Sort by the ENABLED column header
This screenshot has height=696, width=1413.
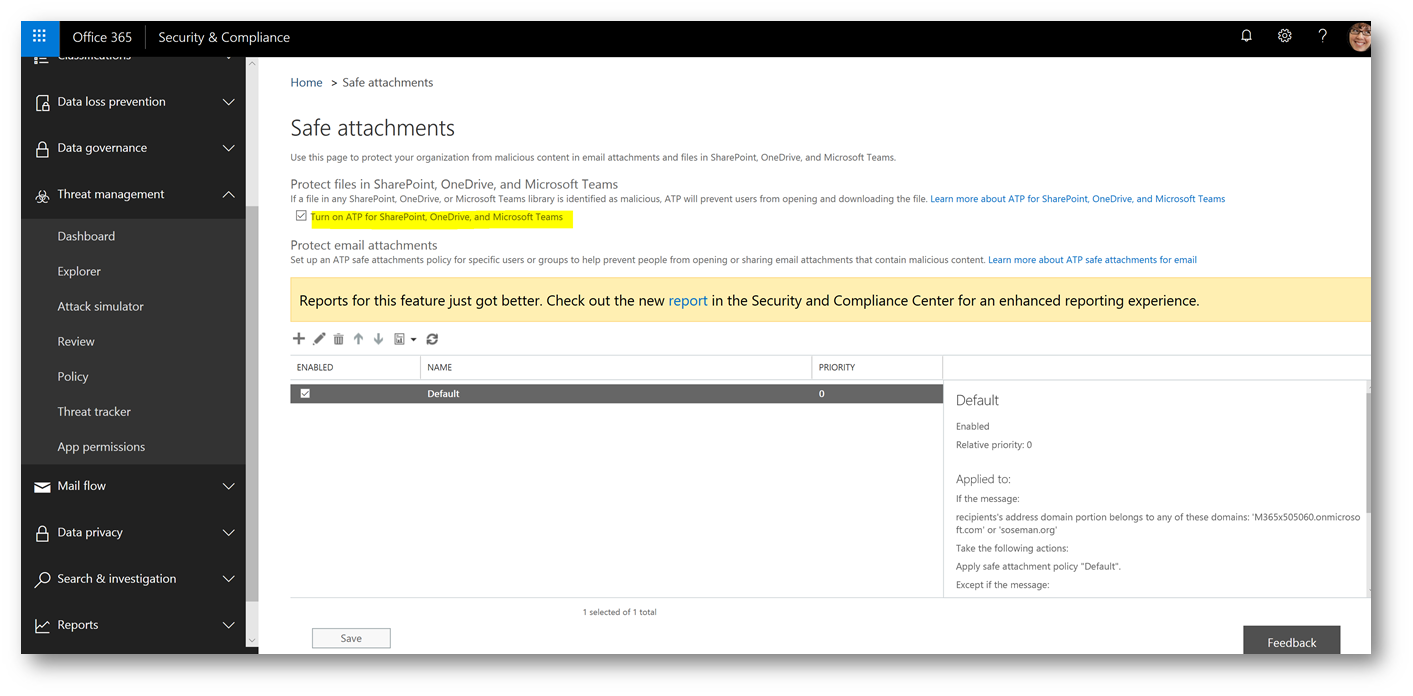coord(315,367)
